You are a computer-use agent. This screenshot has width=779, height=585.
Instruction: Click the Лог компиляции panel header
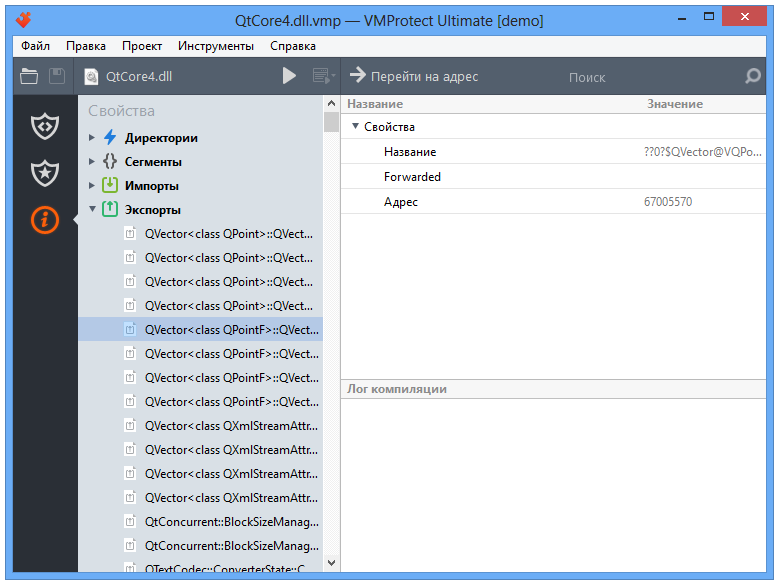point(553,389)
